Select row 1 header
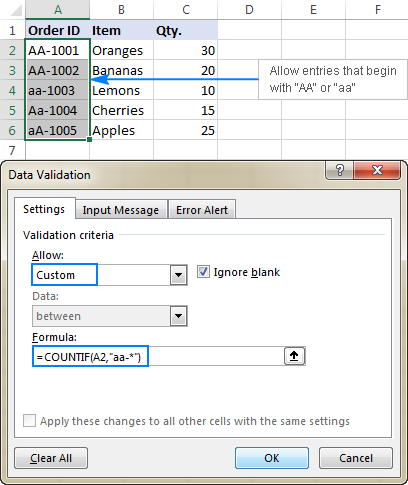Screen dimensions: 408x485 (12, 30)
